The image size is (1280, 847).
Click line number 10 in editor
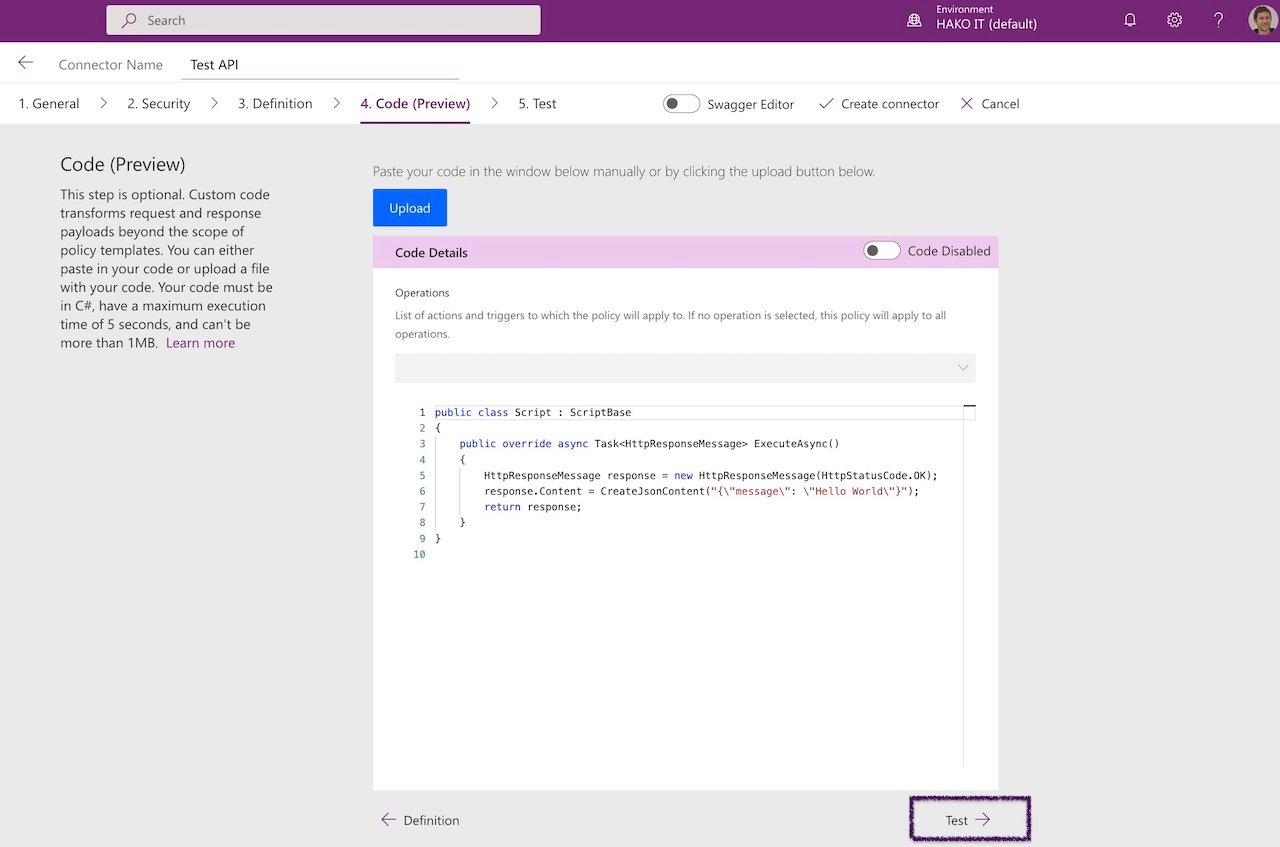point(418,554)
